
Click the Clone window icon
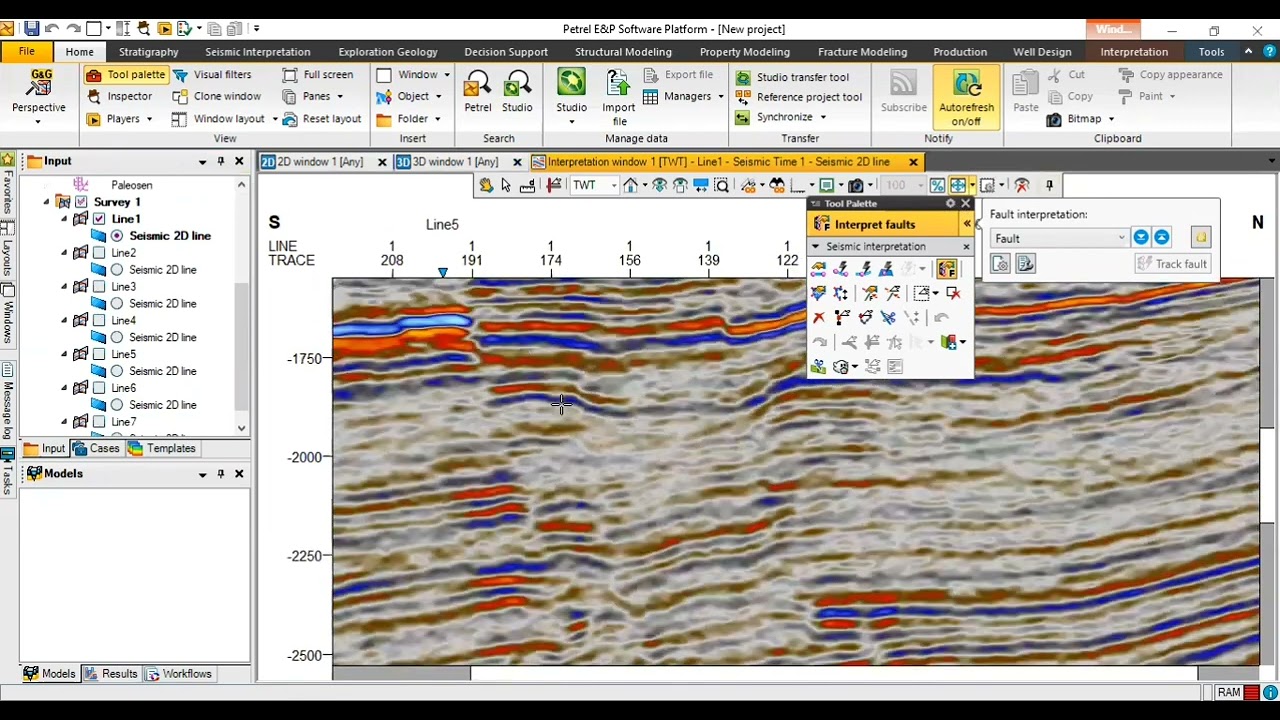(x=180, y=97)
